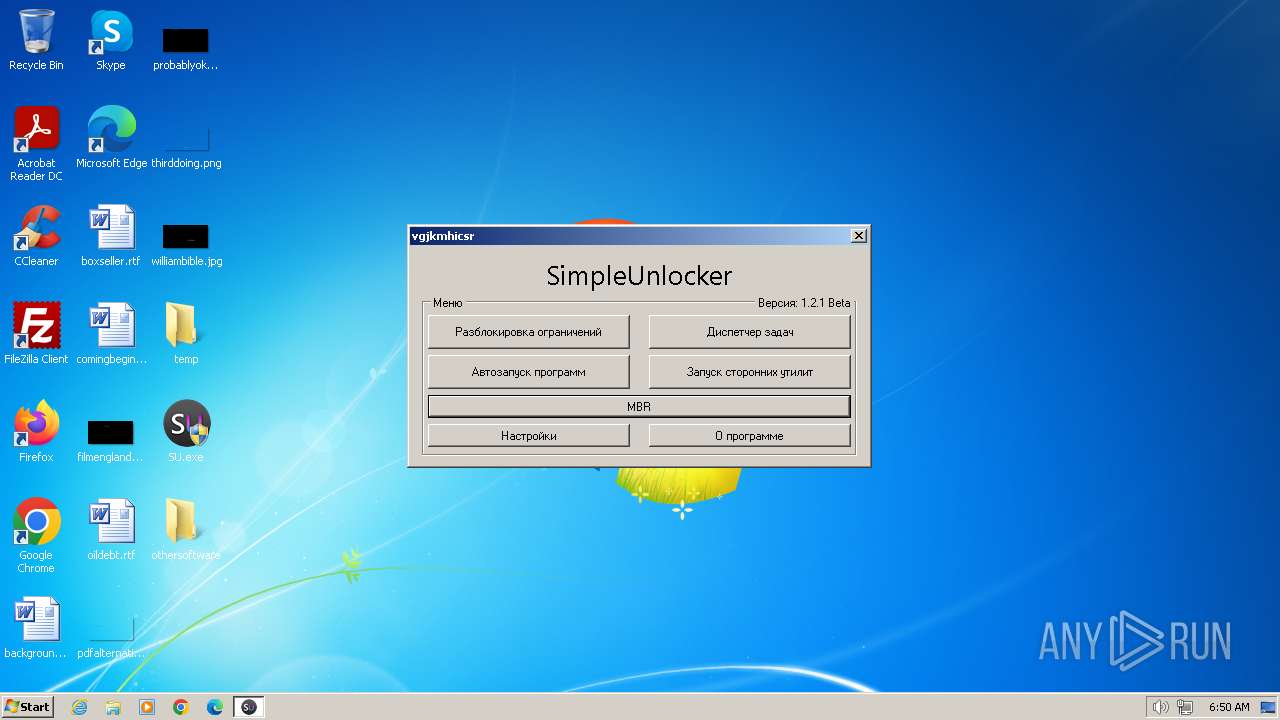The height and width of the screenshot is (720, 1280).
Task: Activate SimpleUnlocker taskbar button
Action: coord(249,707)
